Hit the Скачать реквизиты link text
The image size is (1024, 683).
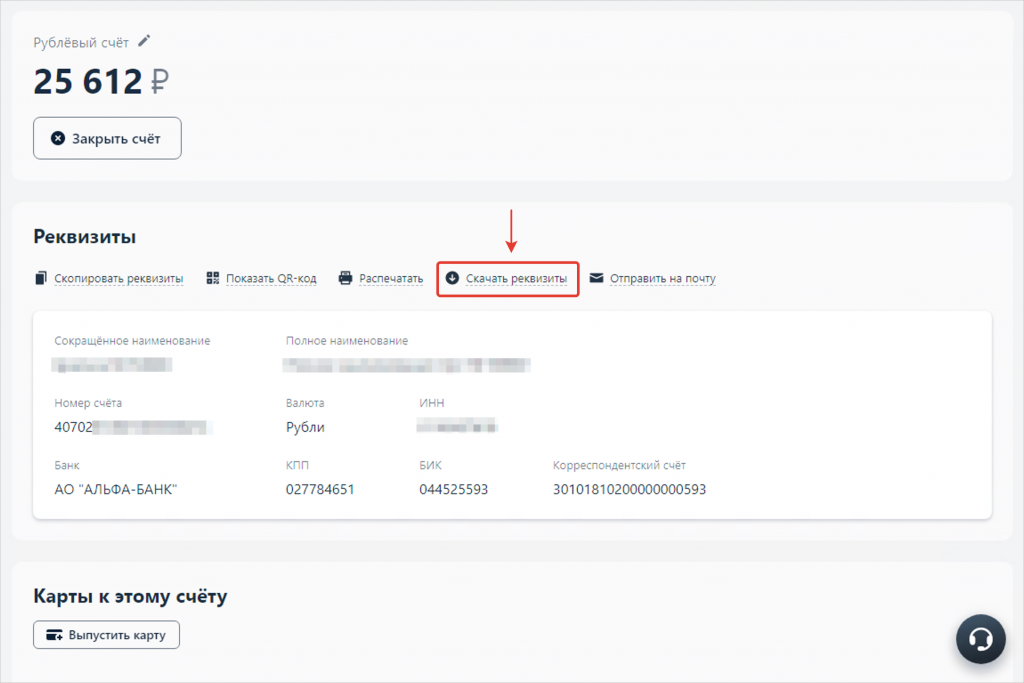click(516, 278)
